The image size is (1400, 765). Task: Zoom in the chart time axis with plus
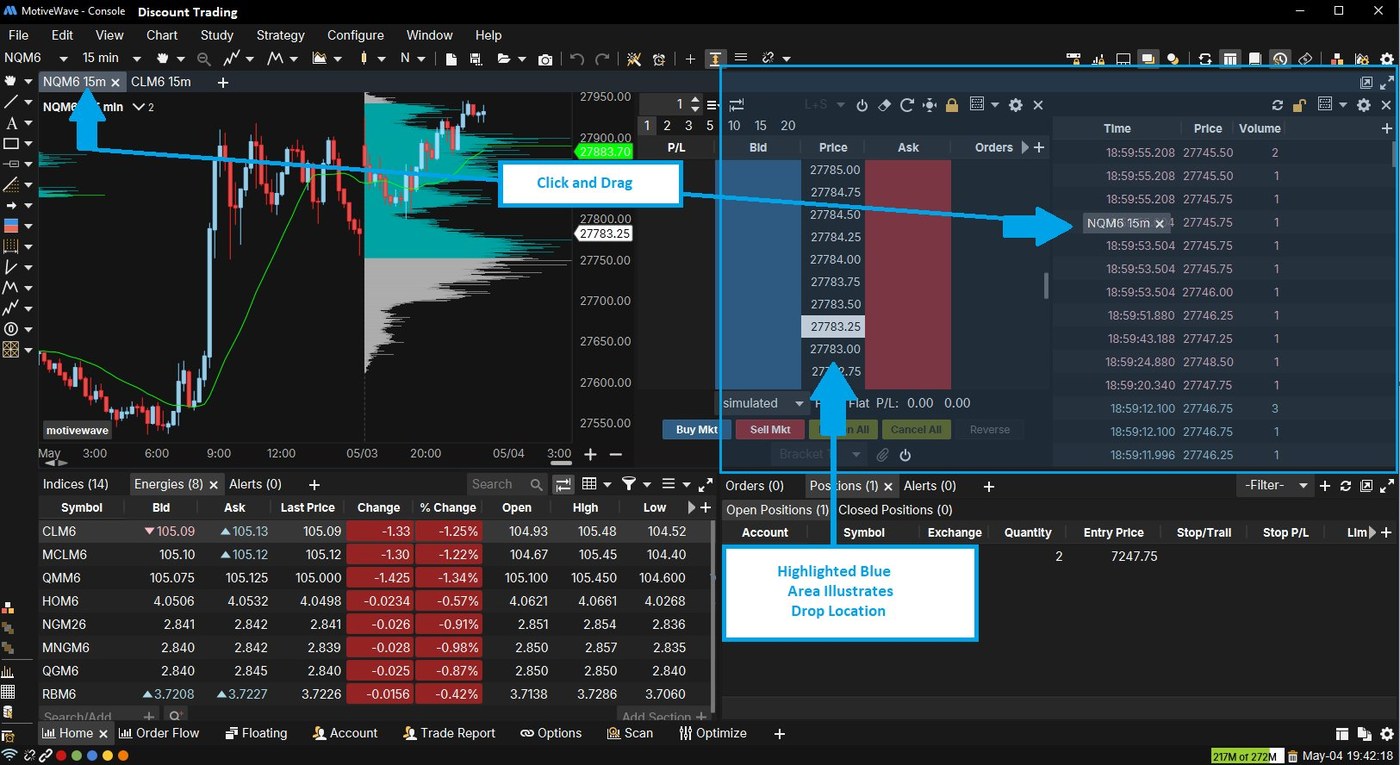590,454
